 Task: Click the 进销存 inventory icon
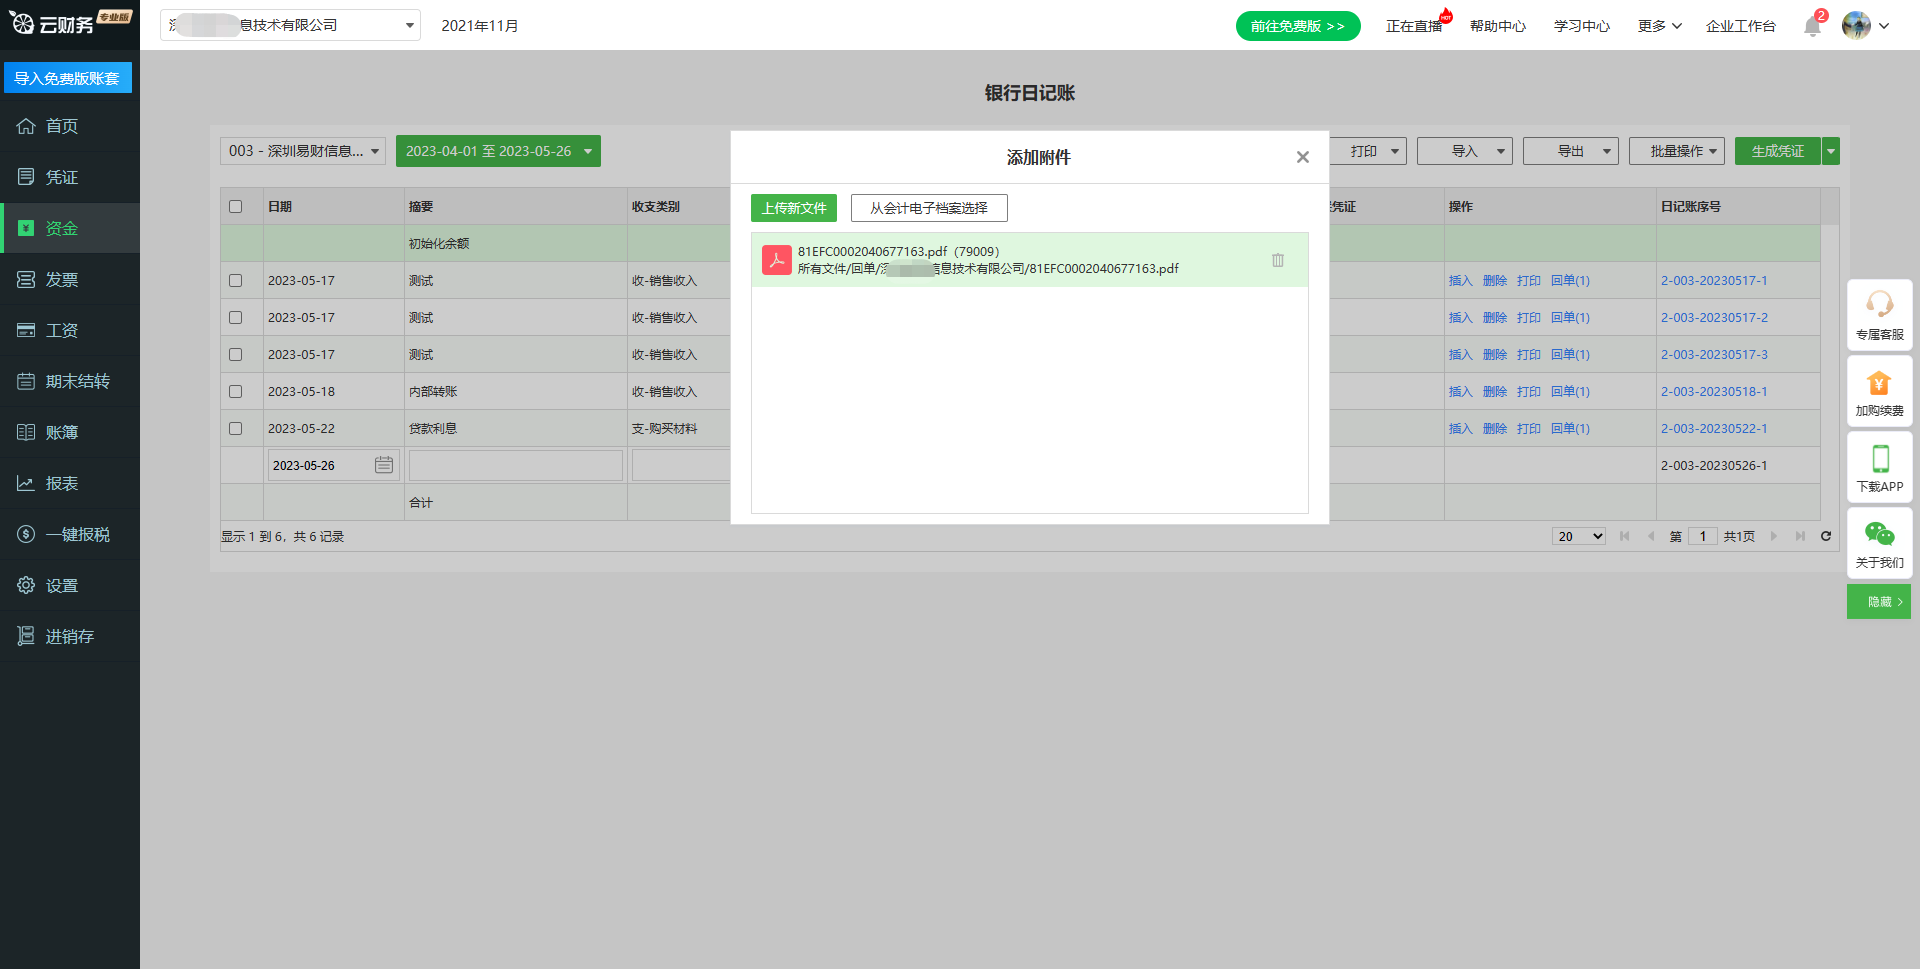26,636
